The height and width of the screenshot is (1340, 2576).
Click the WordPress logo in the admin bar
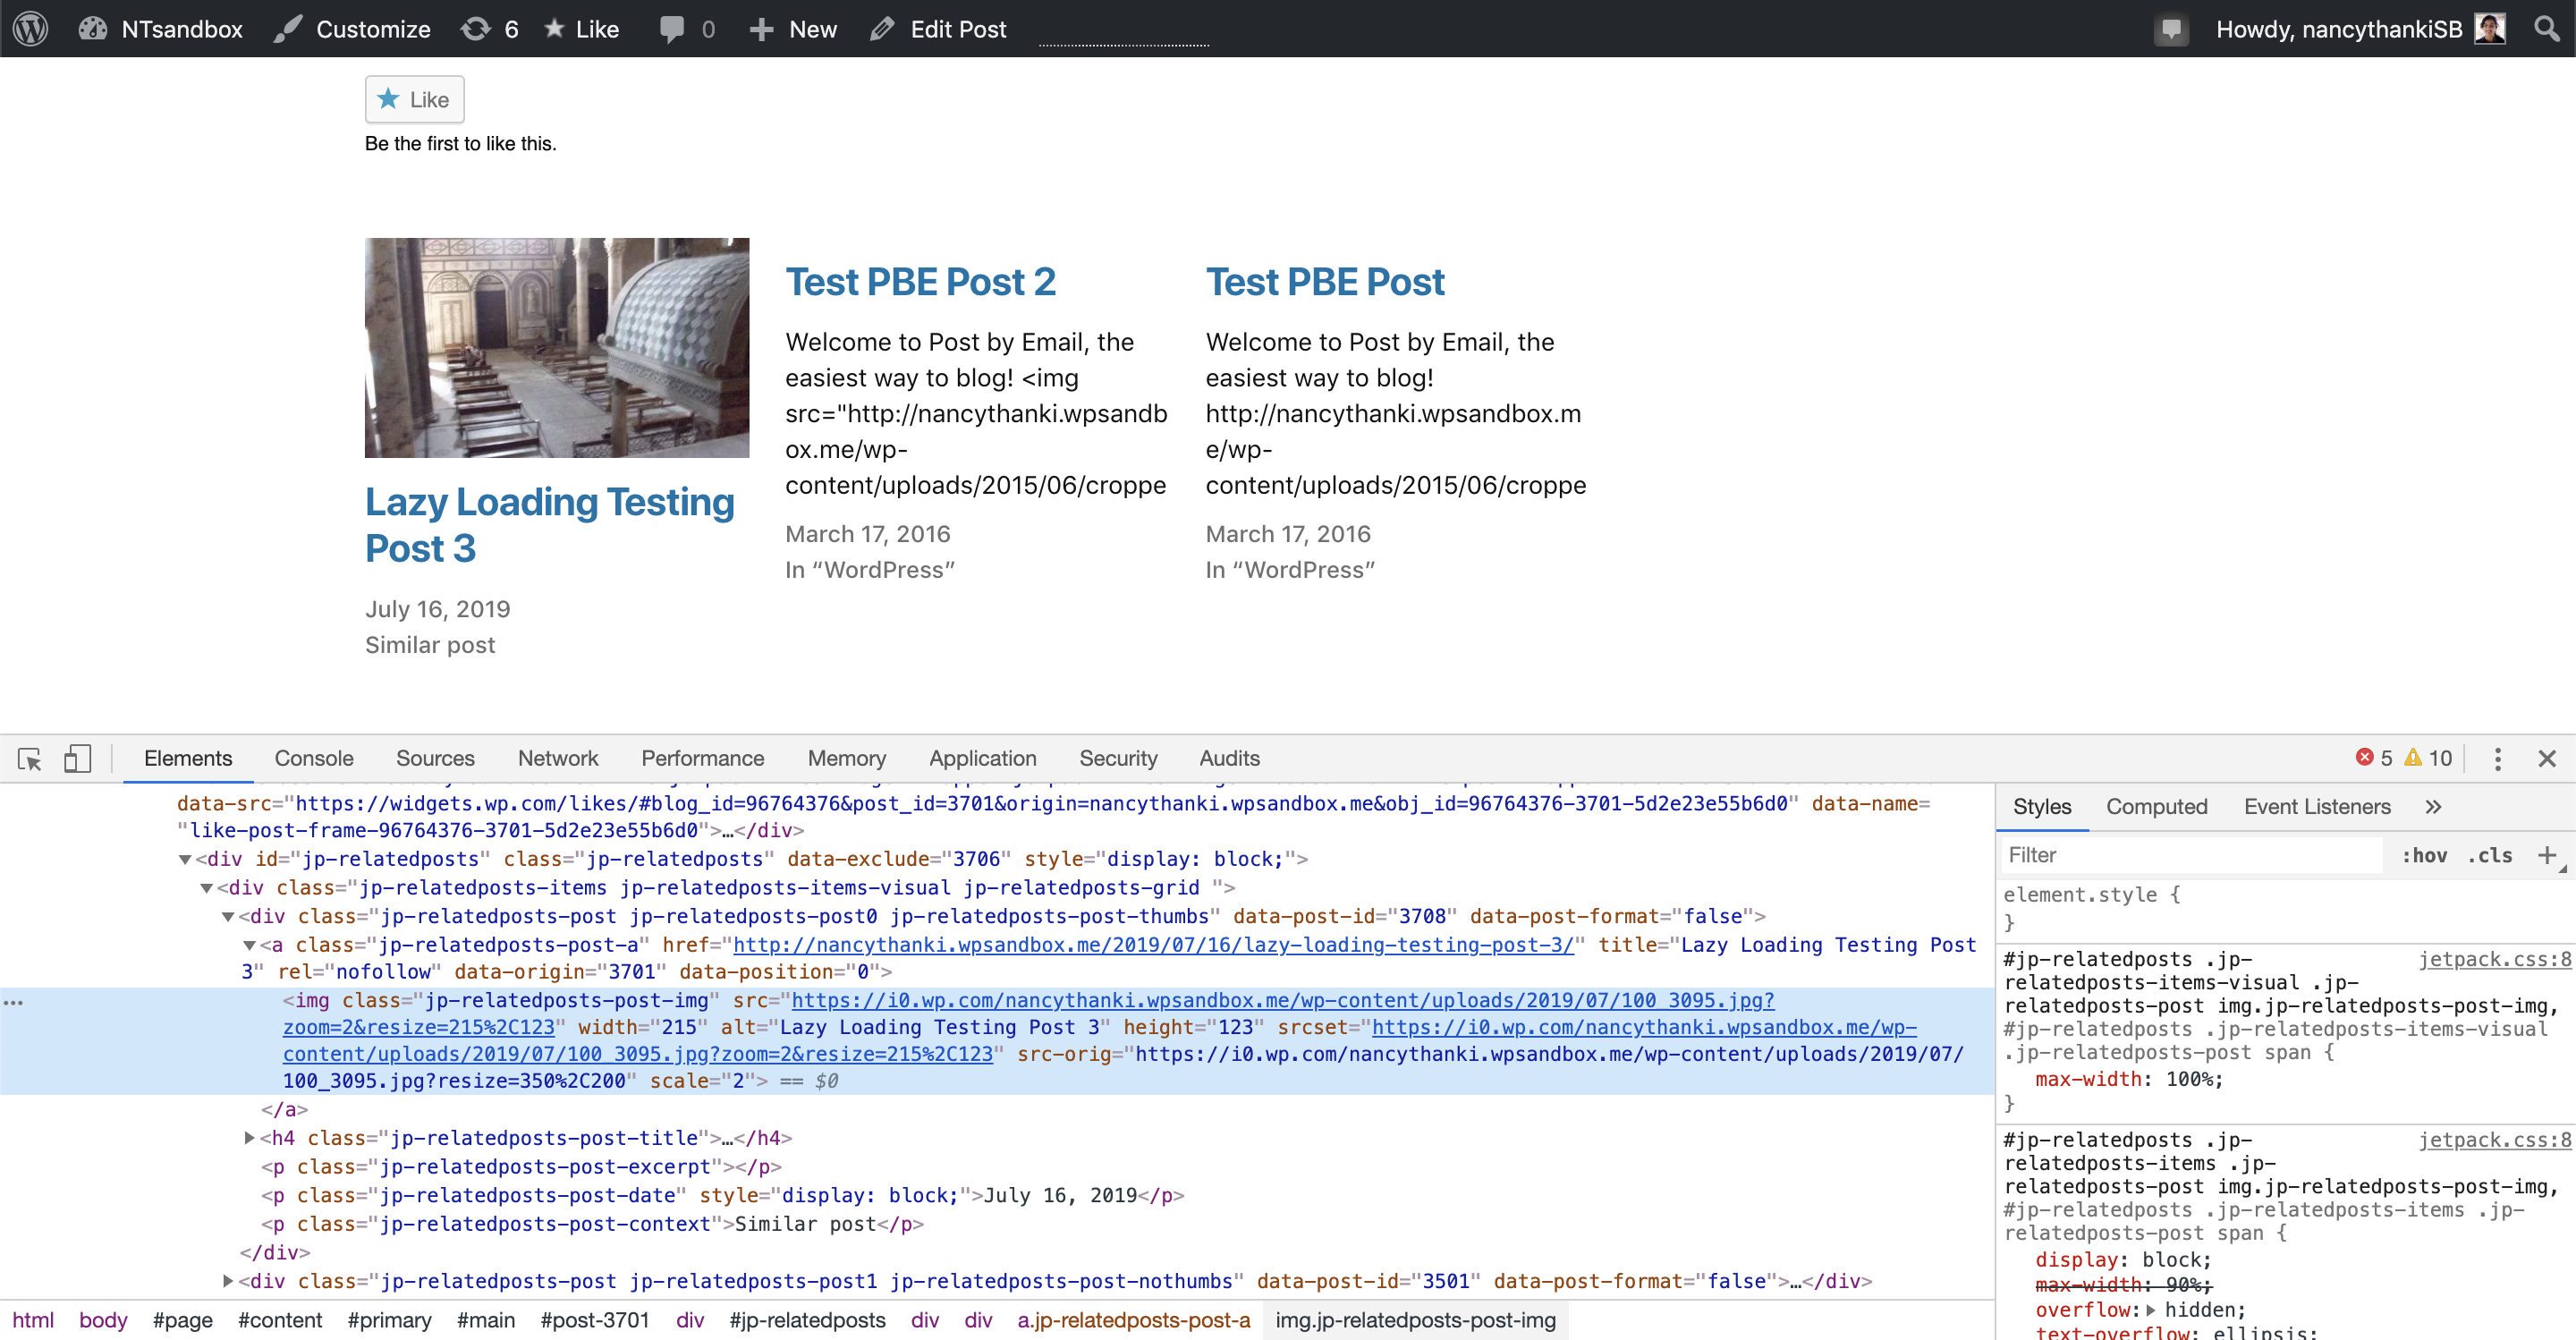(29, 28)
